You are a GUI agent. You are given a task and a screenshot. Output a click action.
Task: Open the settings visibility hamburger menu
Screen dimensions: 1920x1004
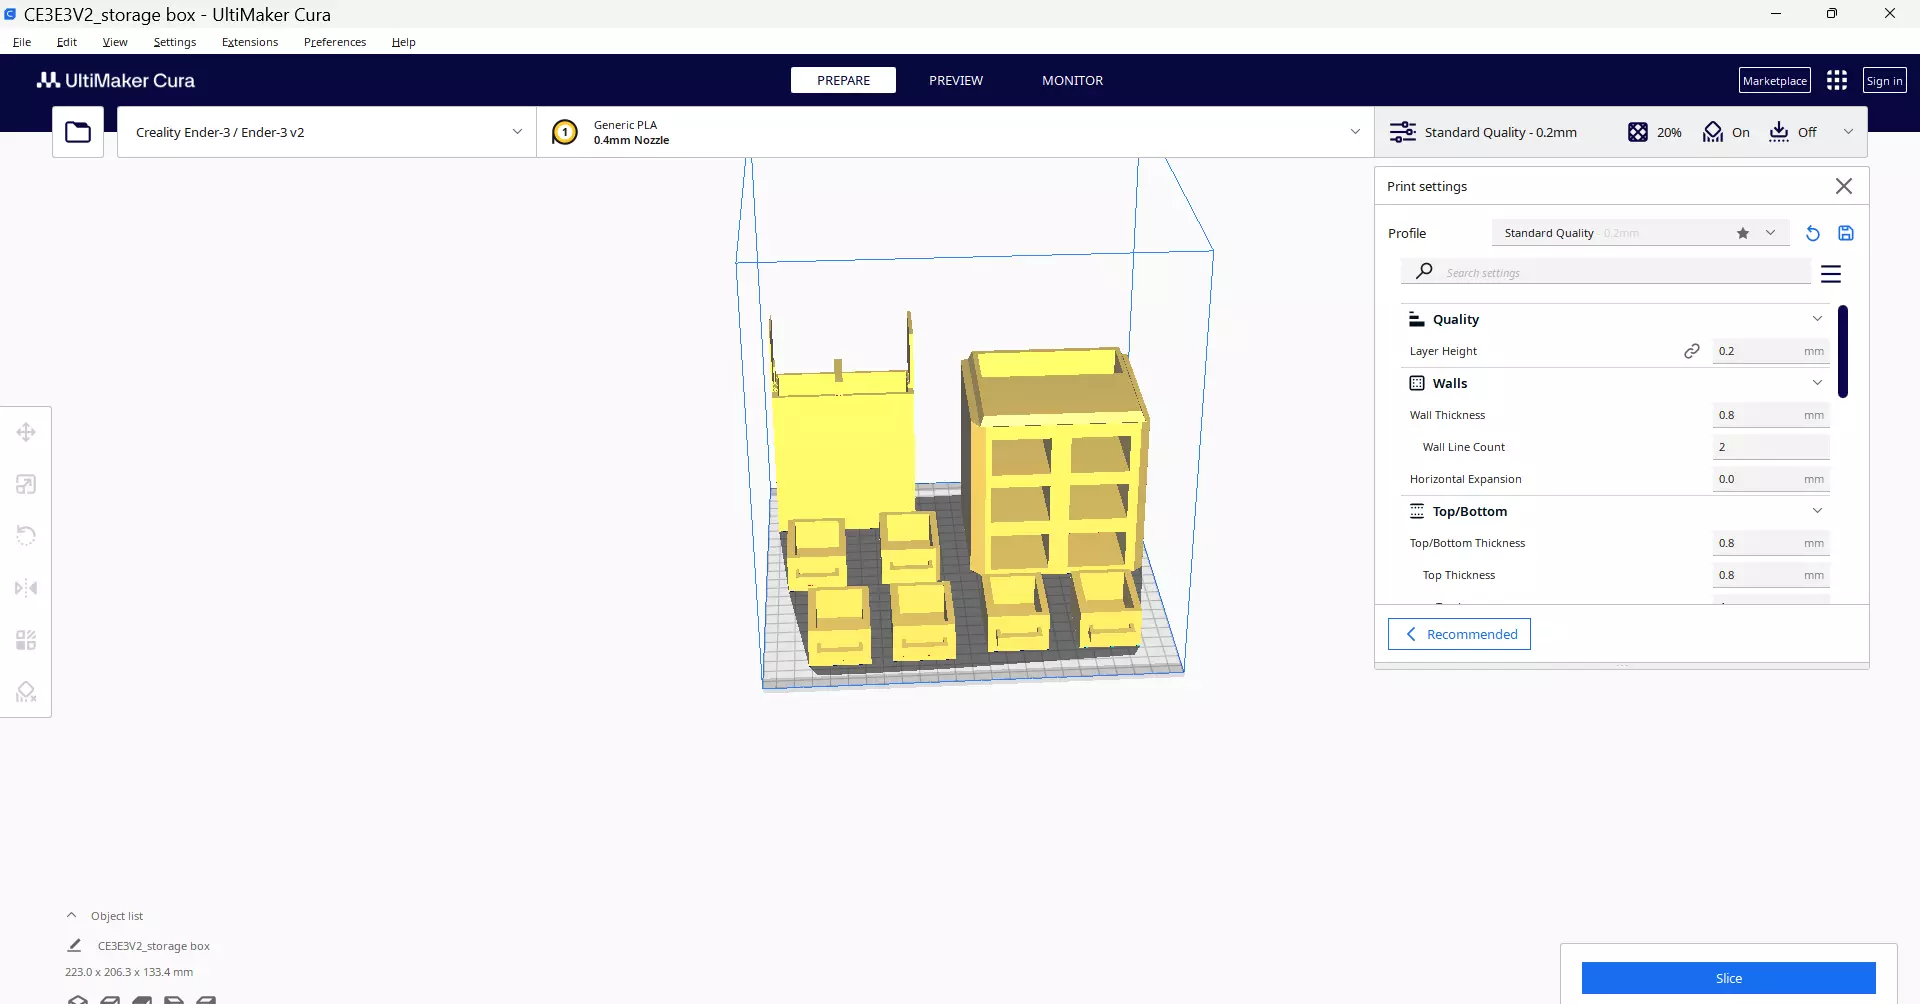point(1831,274)
